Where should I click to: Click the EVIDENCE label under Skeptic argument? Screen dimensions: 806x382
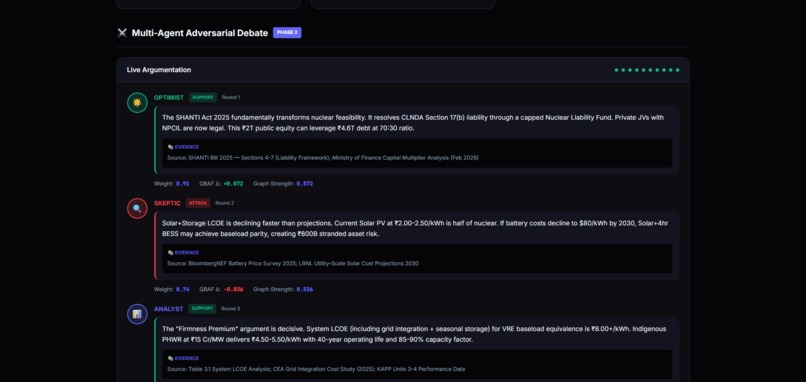click(187, 253)
